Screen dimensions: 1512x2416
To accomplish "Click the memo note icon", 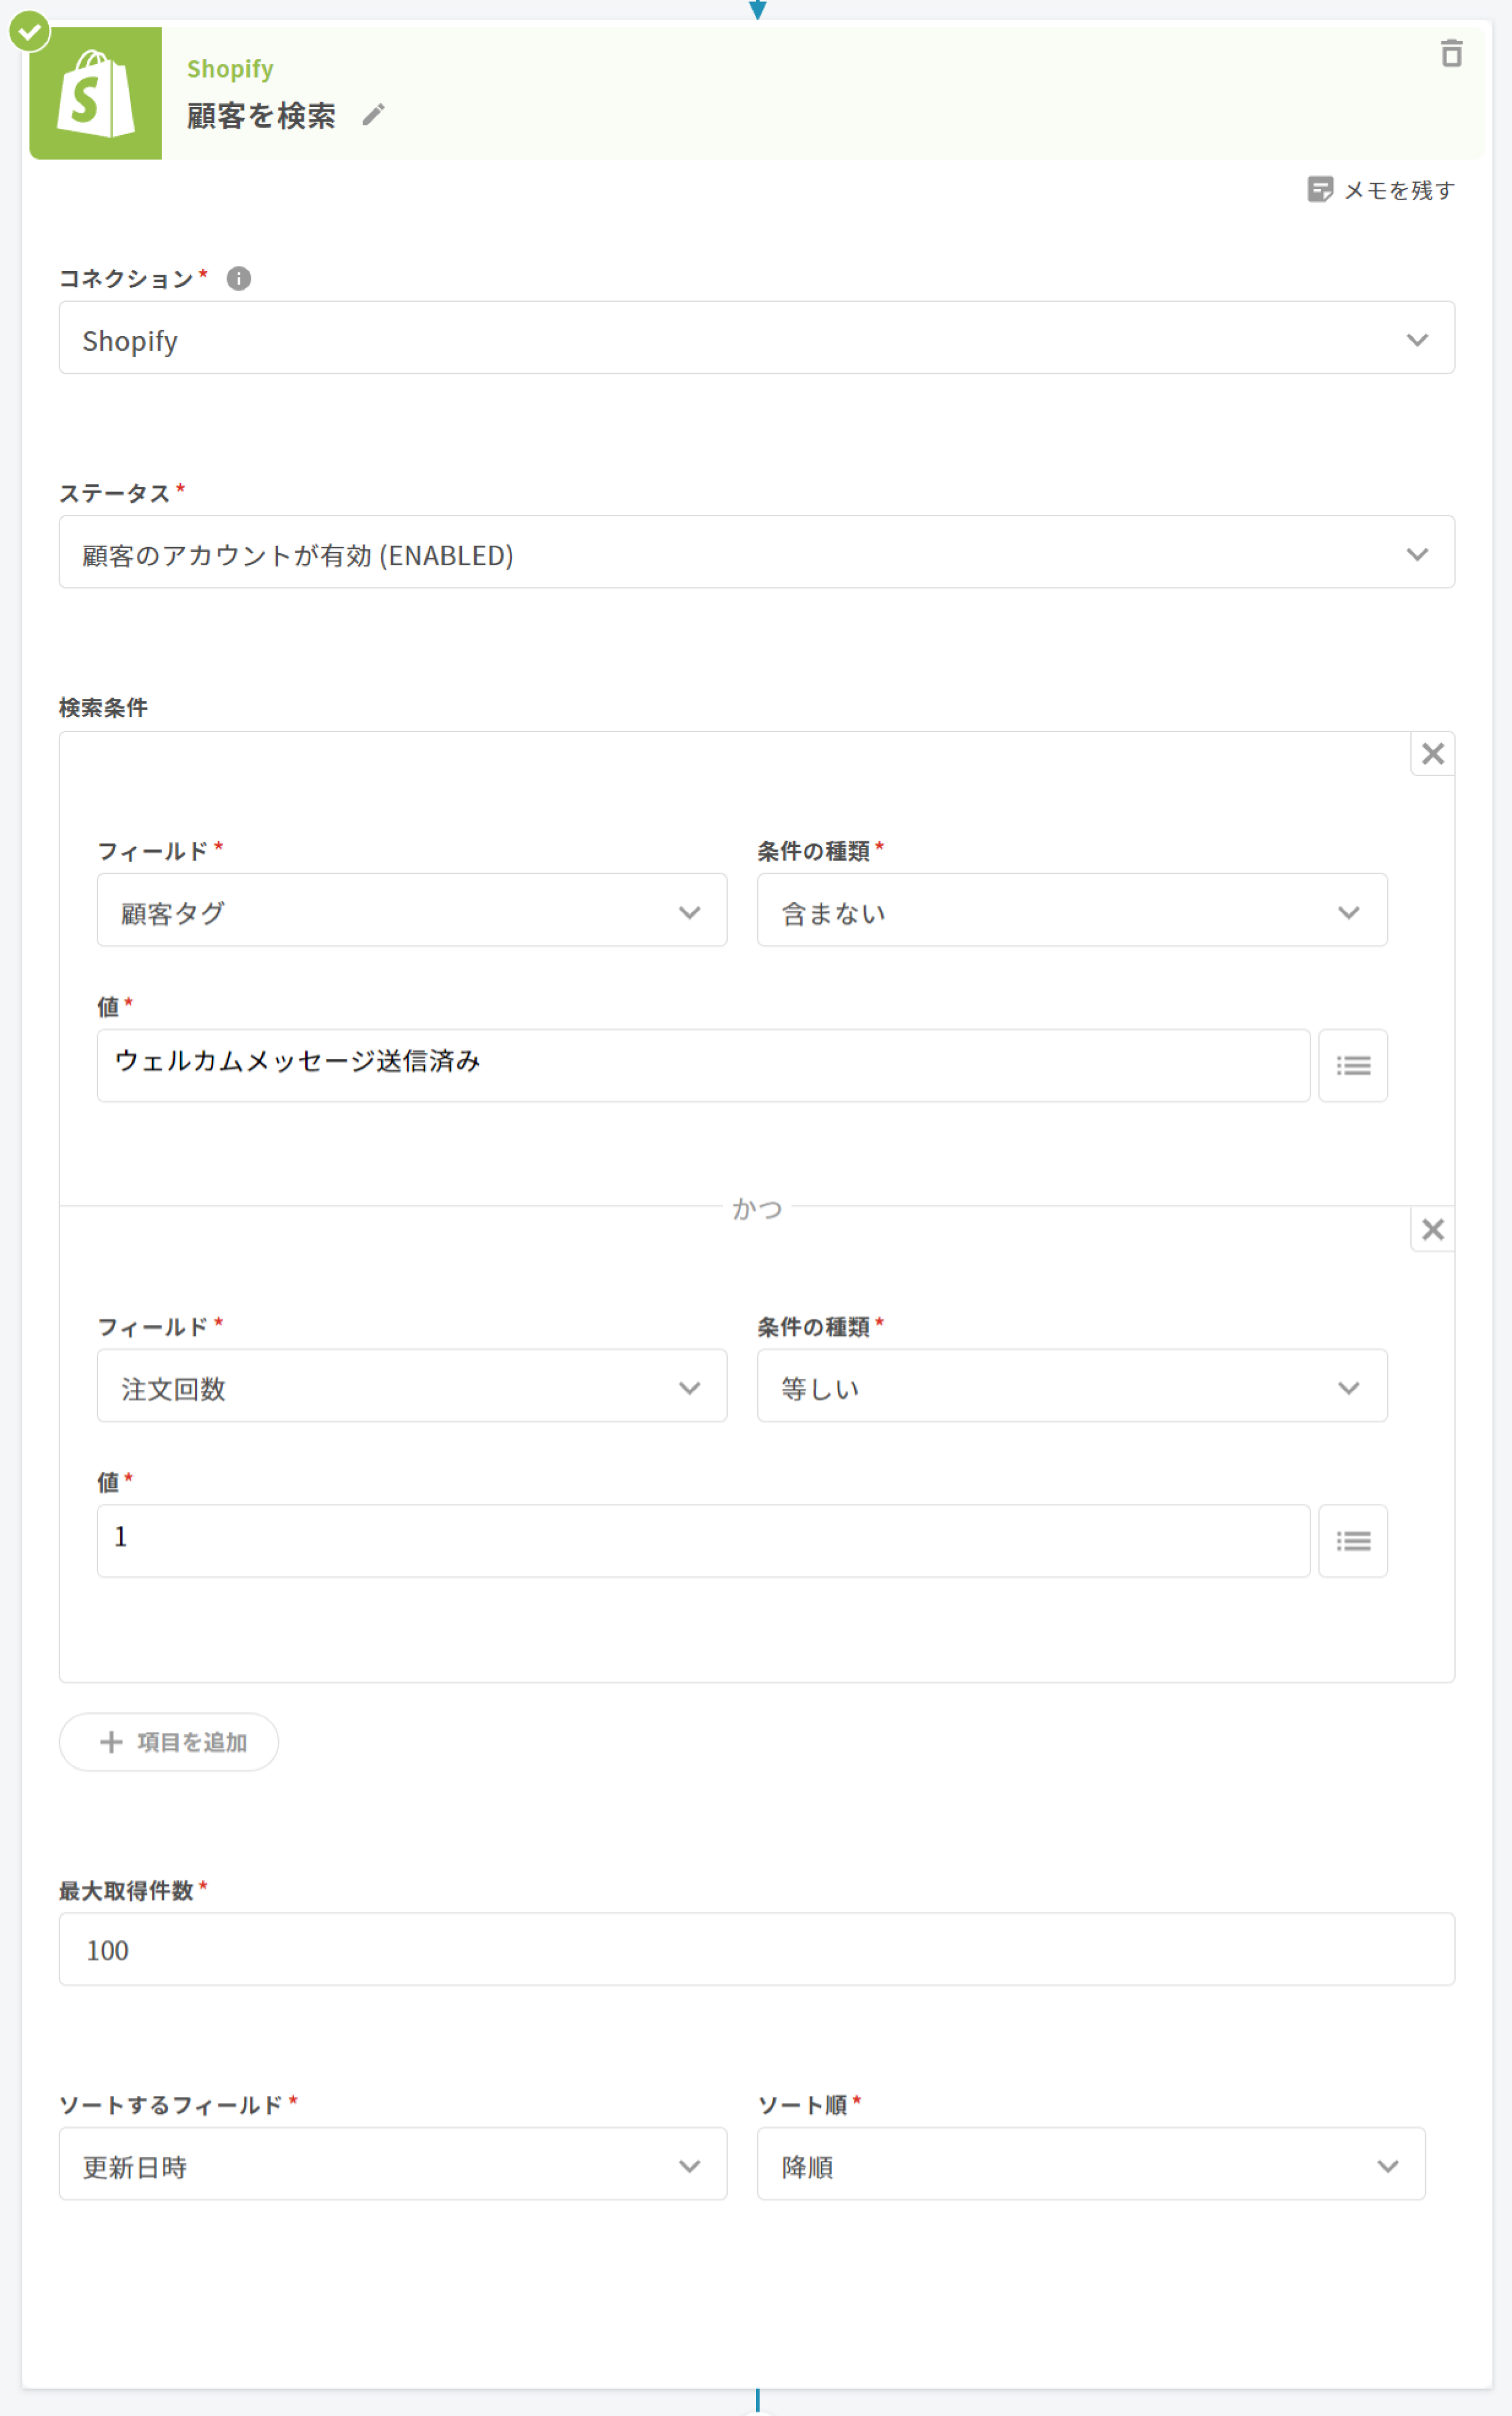I will click(1319, 189).
